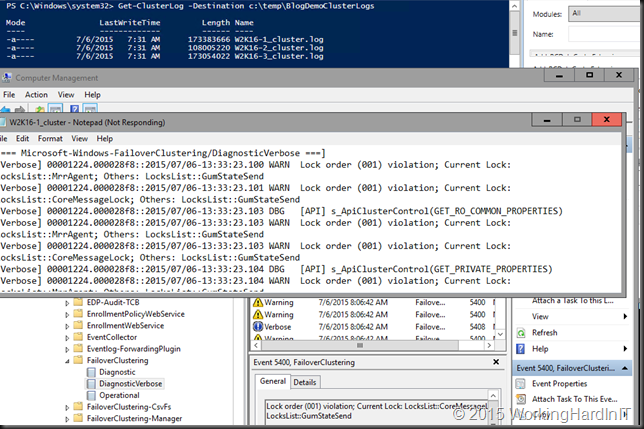644x429 pixels.
Task: Toggle the Show/Hide Action Pane toolbar icon
Action: tap(90, 109)
